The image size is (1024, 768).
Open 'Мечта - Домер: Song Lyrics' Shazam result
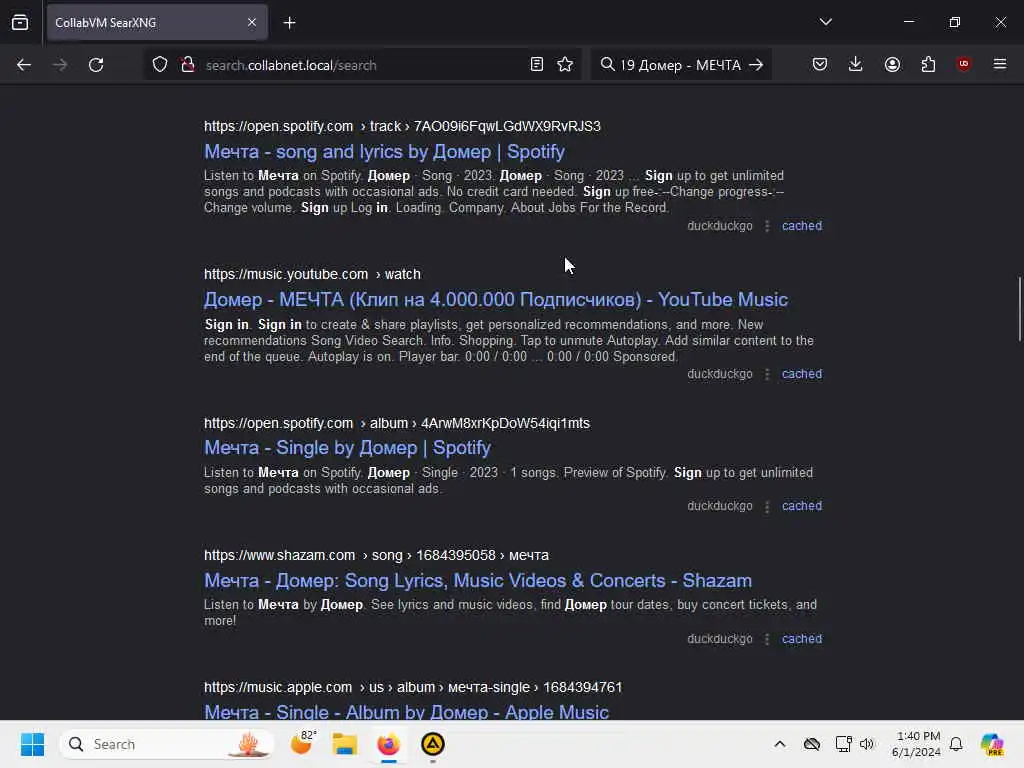478,581
